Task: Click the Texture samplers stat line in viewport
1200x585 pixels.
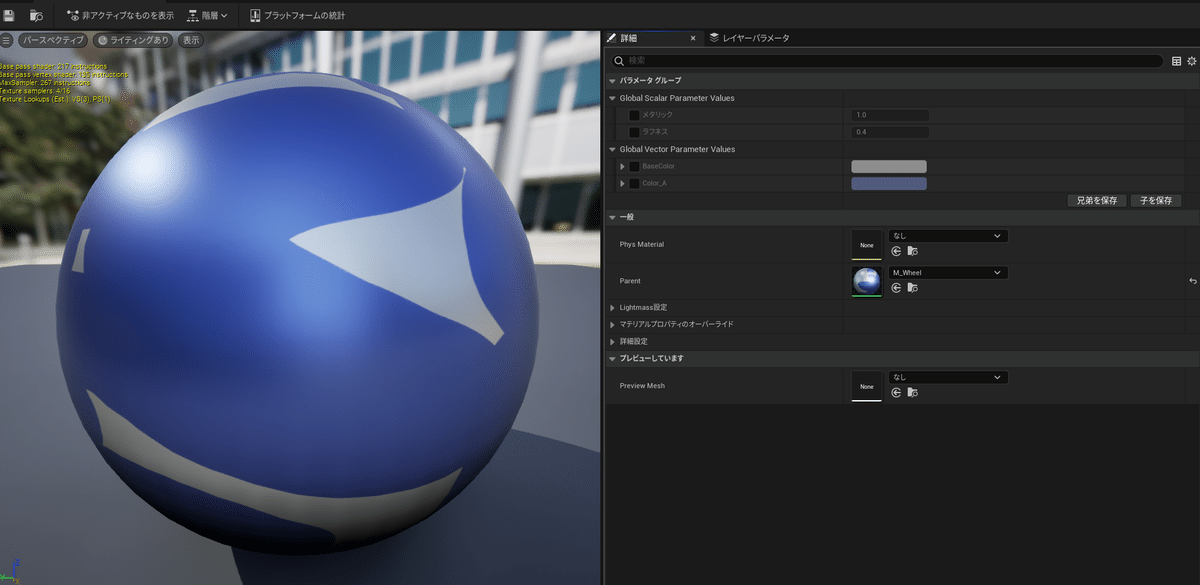Action: (36, 91)
